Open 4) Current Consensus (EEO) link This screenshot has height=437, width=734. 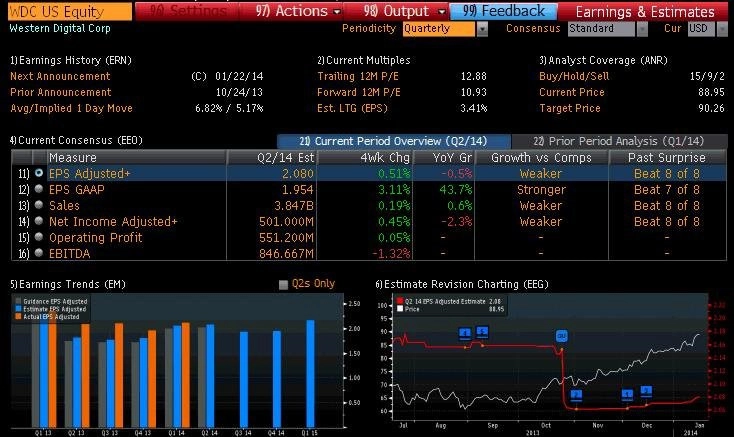click(76, 140)
